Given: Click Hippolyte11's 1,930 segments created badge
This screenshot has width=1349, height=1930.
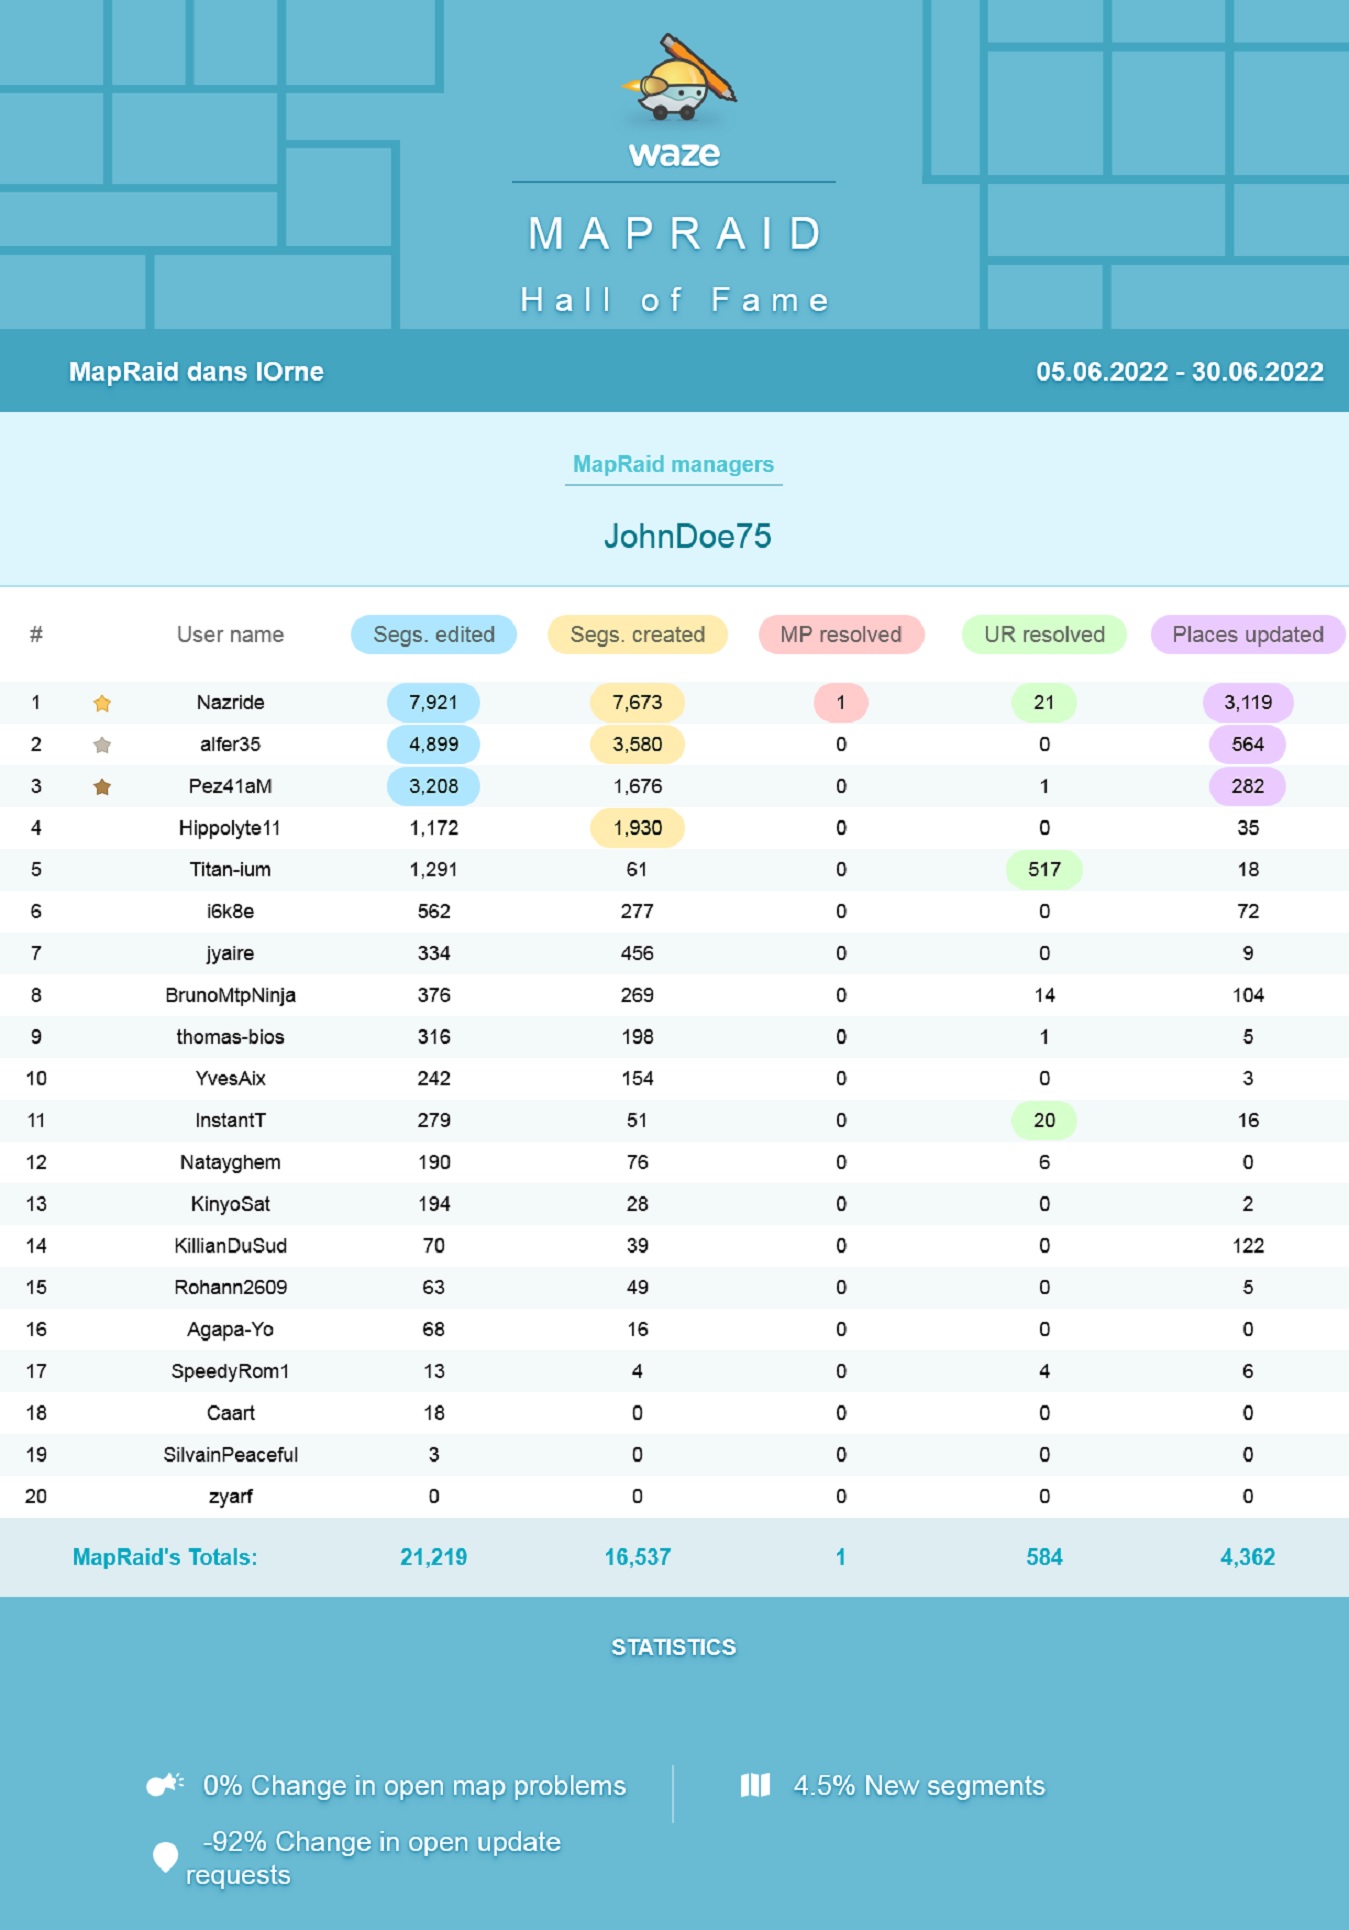Looking at the screenshot, I should coord(637,828).
